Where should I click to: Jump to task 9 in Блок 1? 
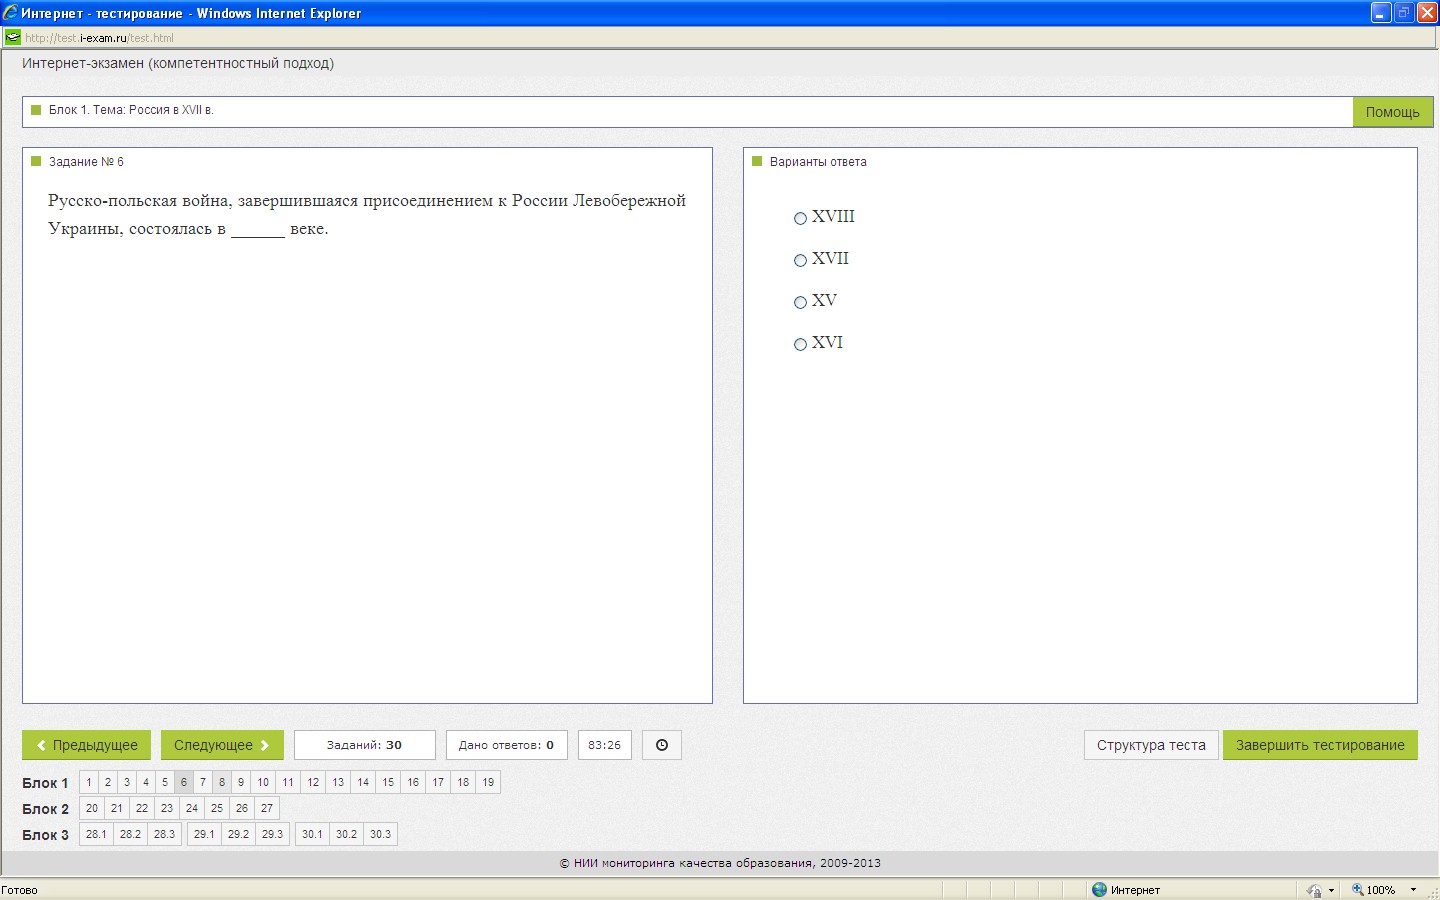[x=241, y=782]
